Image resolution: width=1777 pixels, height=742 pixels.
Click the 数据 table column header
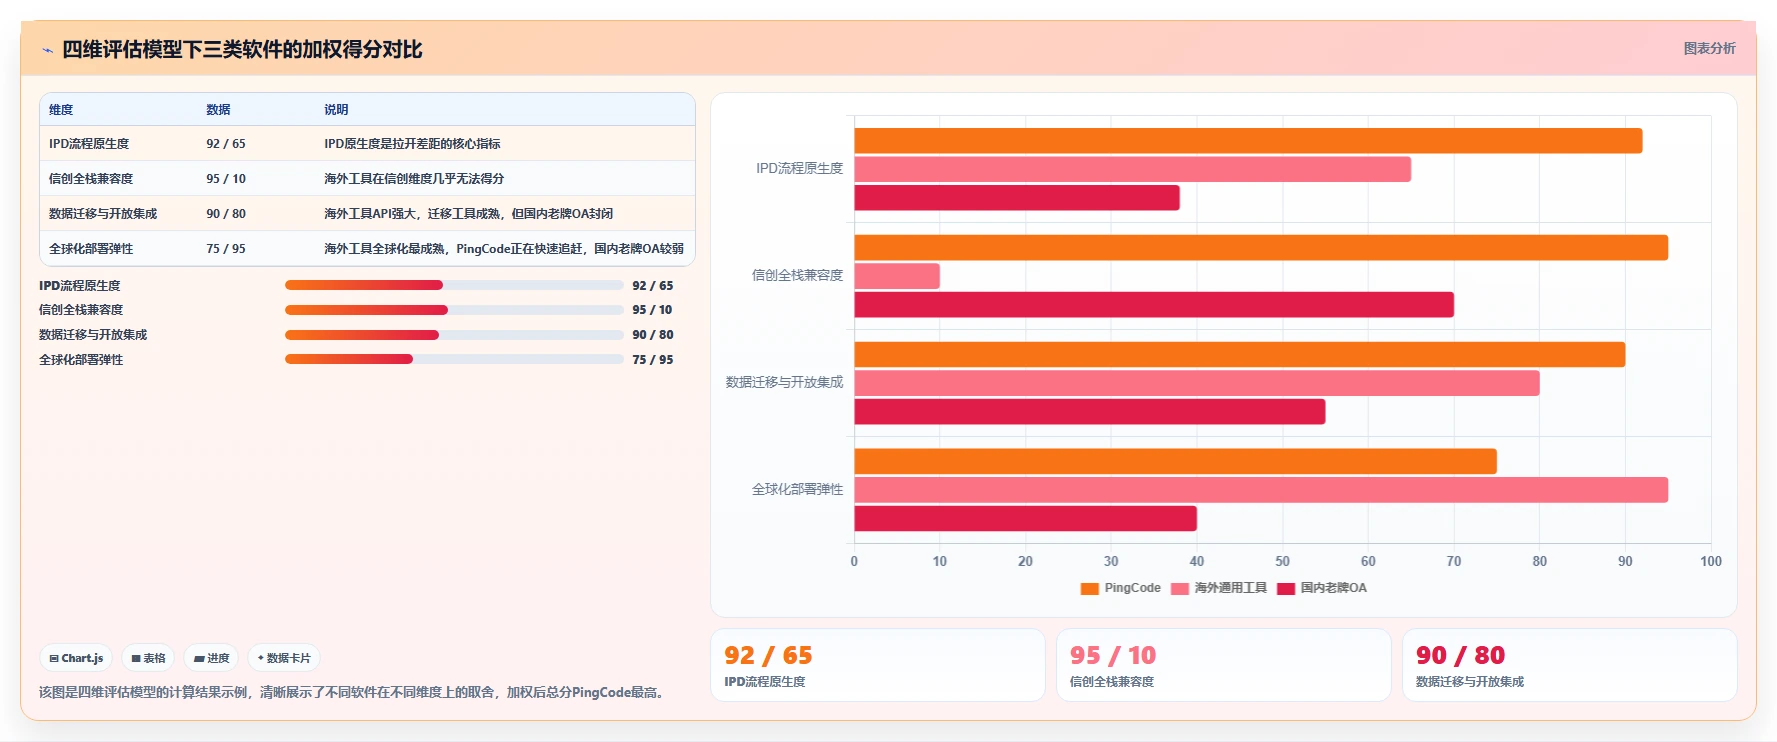click(218, 110)
